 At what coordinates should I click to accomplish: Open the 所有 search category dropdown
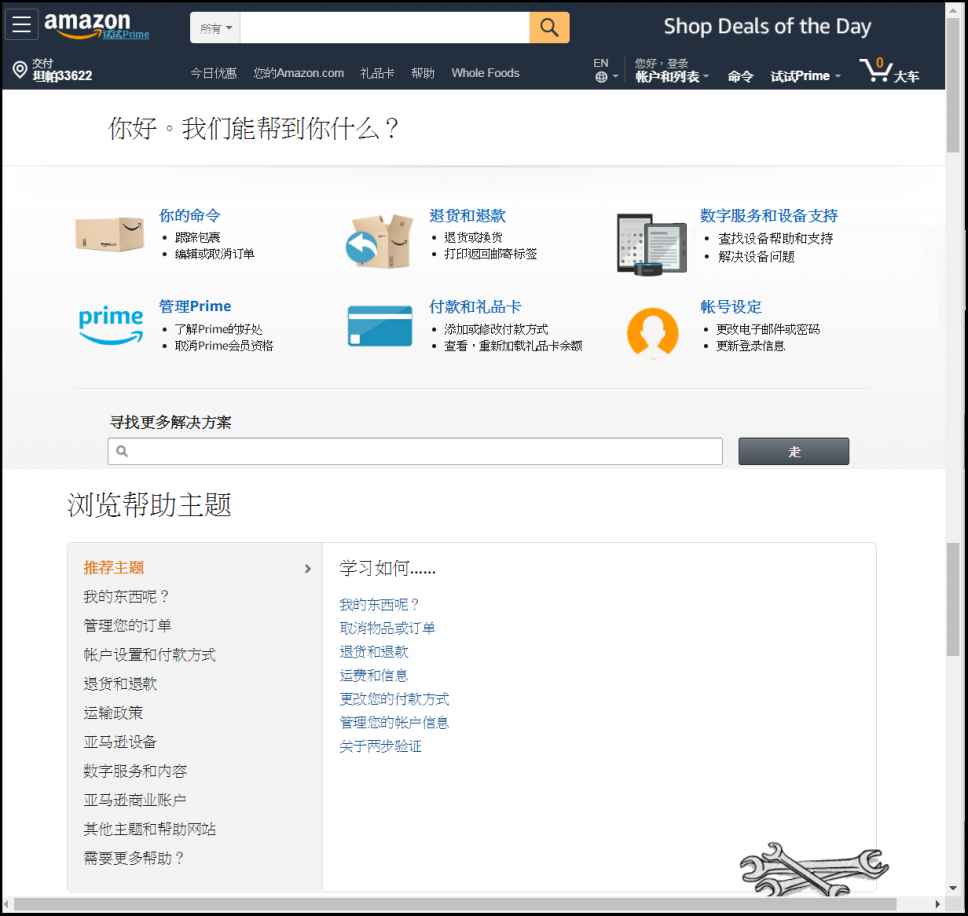[215, 28]
